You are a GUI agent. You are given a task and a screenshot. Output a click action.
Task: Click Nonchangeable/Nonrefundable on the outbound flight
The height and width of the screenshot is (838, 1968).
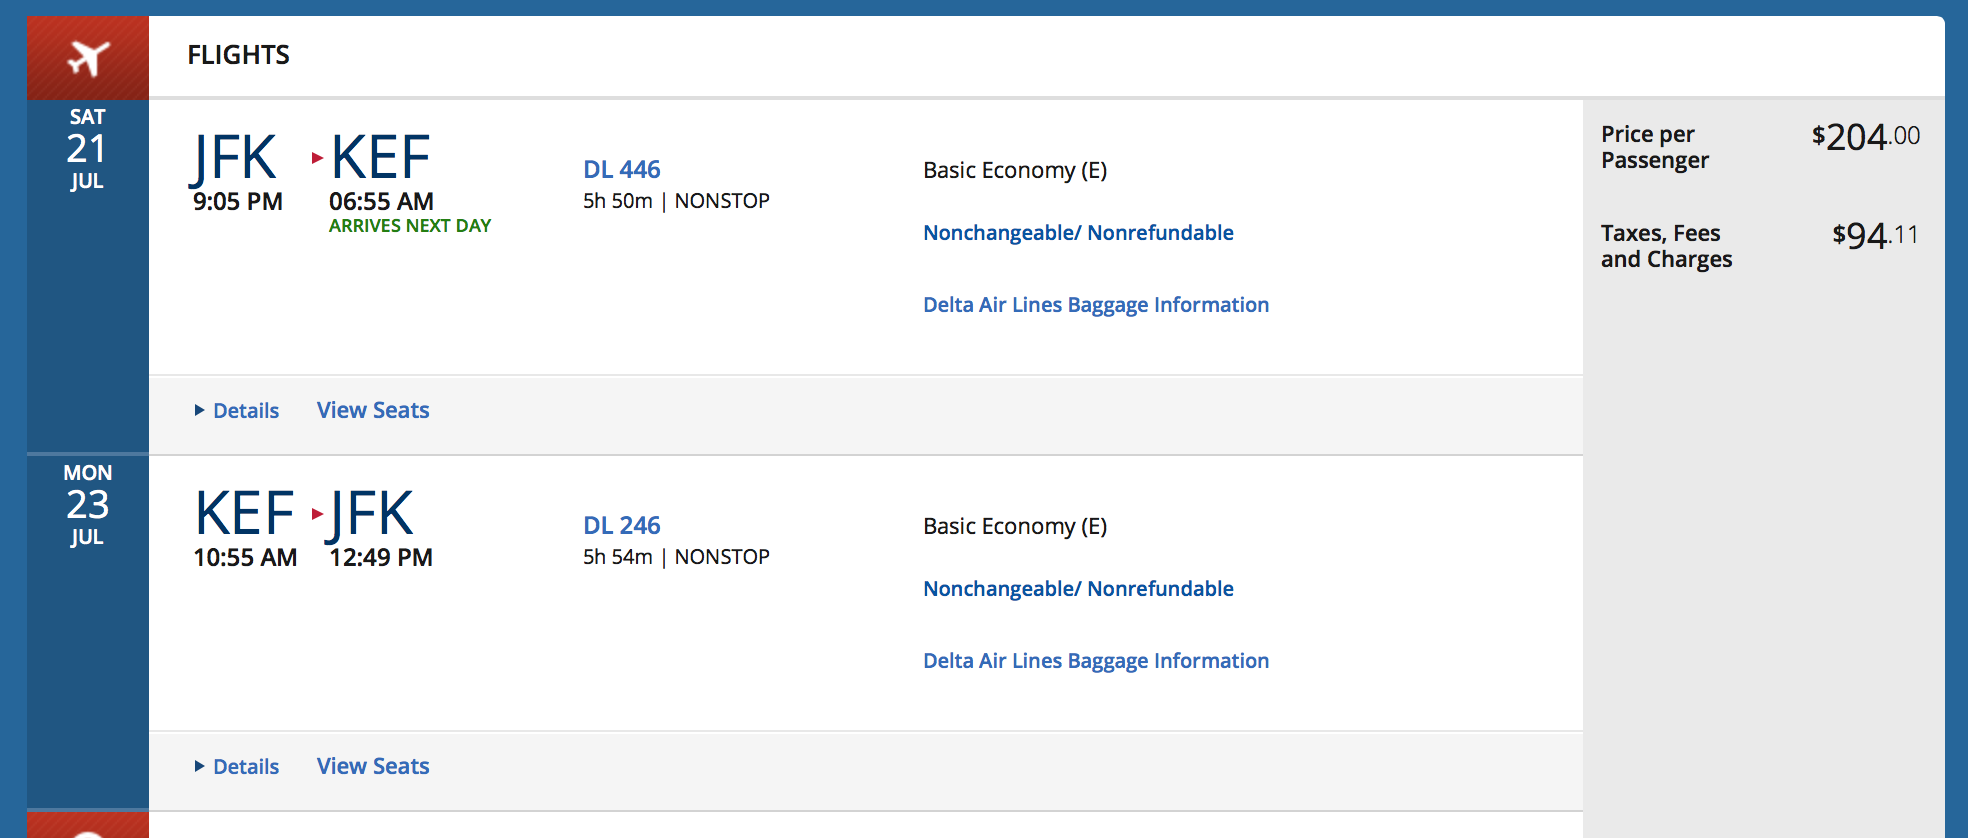[x=1078, y=232]
